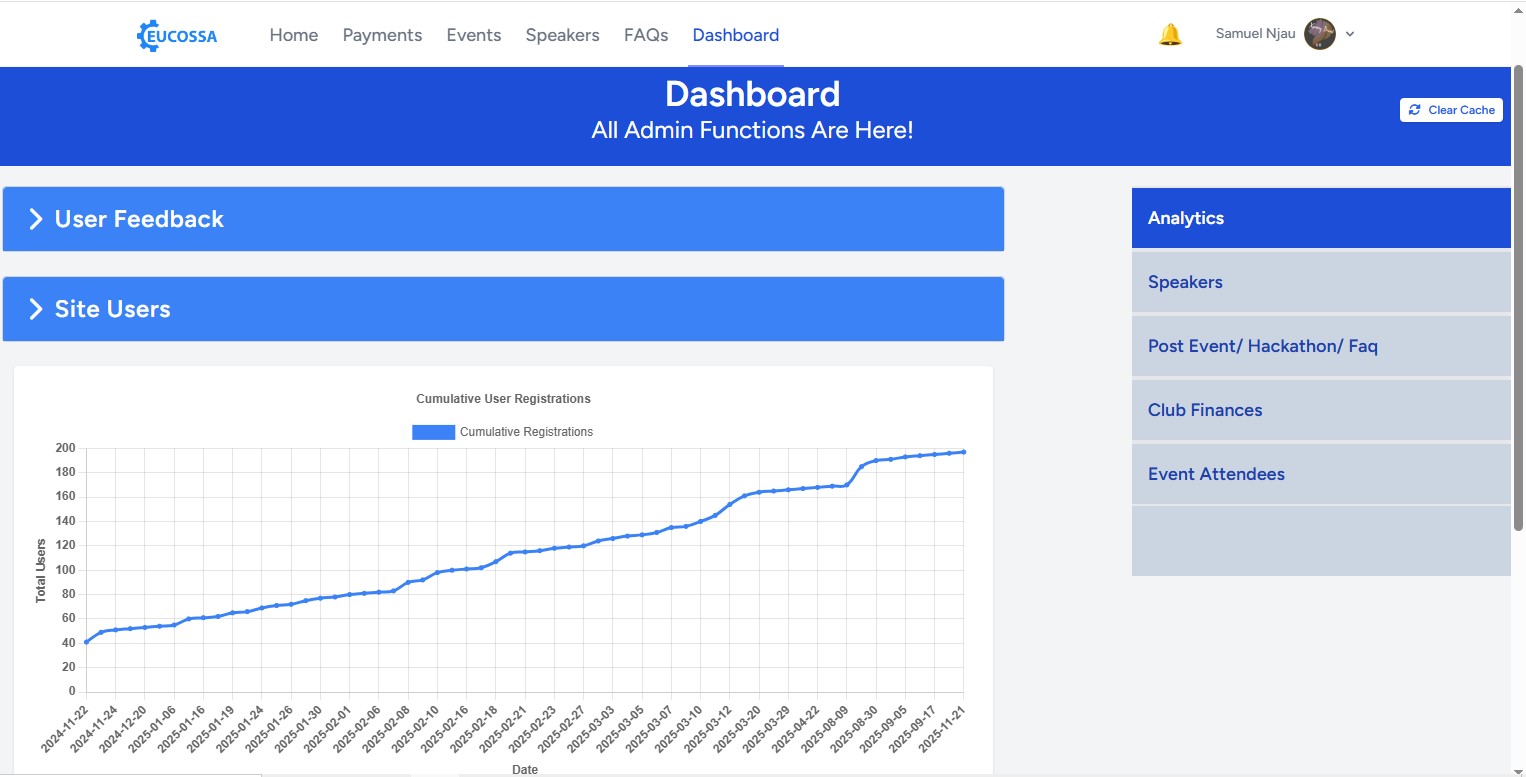The height and width of the screenshot is (777, 1526).
Task: Select the Dashboard nav item
Action: tap(736, 34)
